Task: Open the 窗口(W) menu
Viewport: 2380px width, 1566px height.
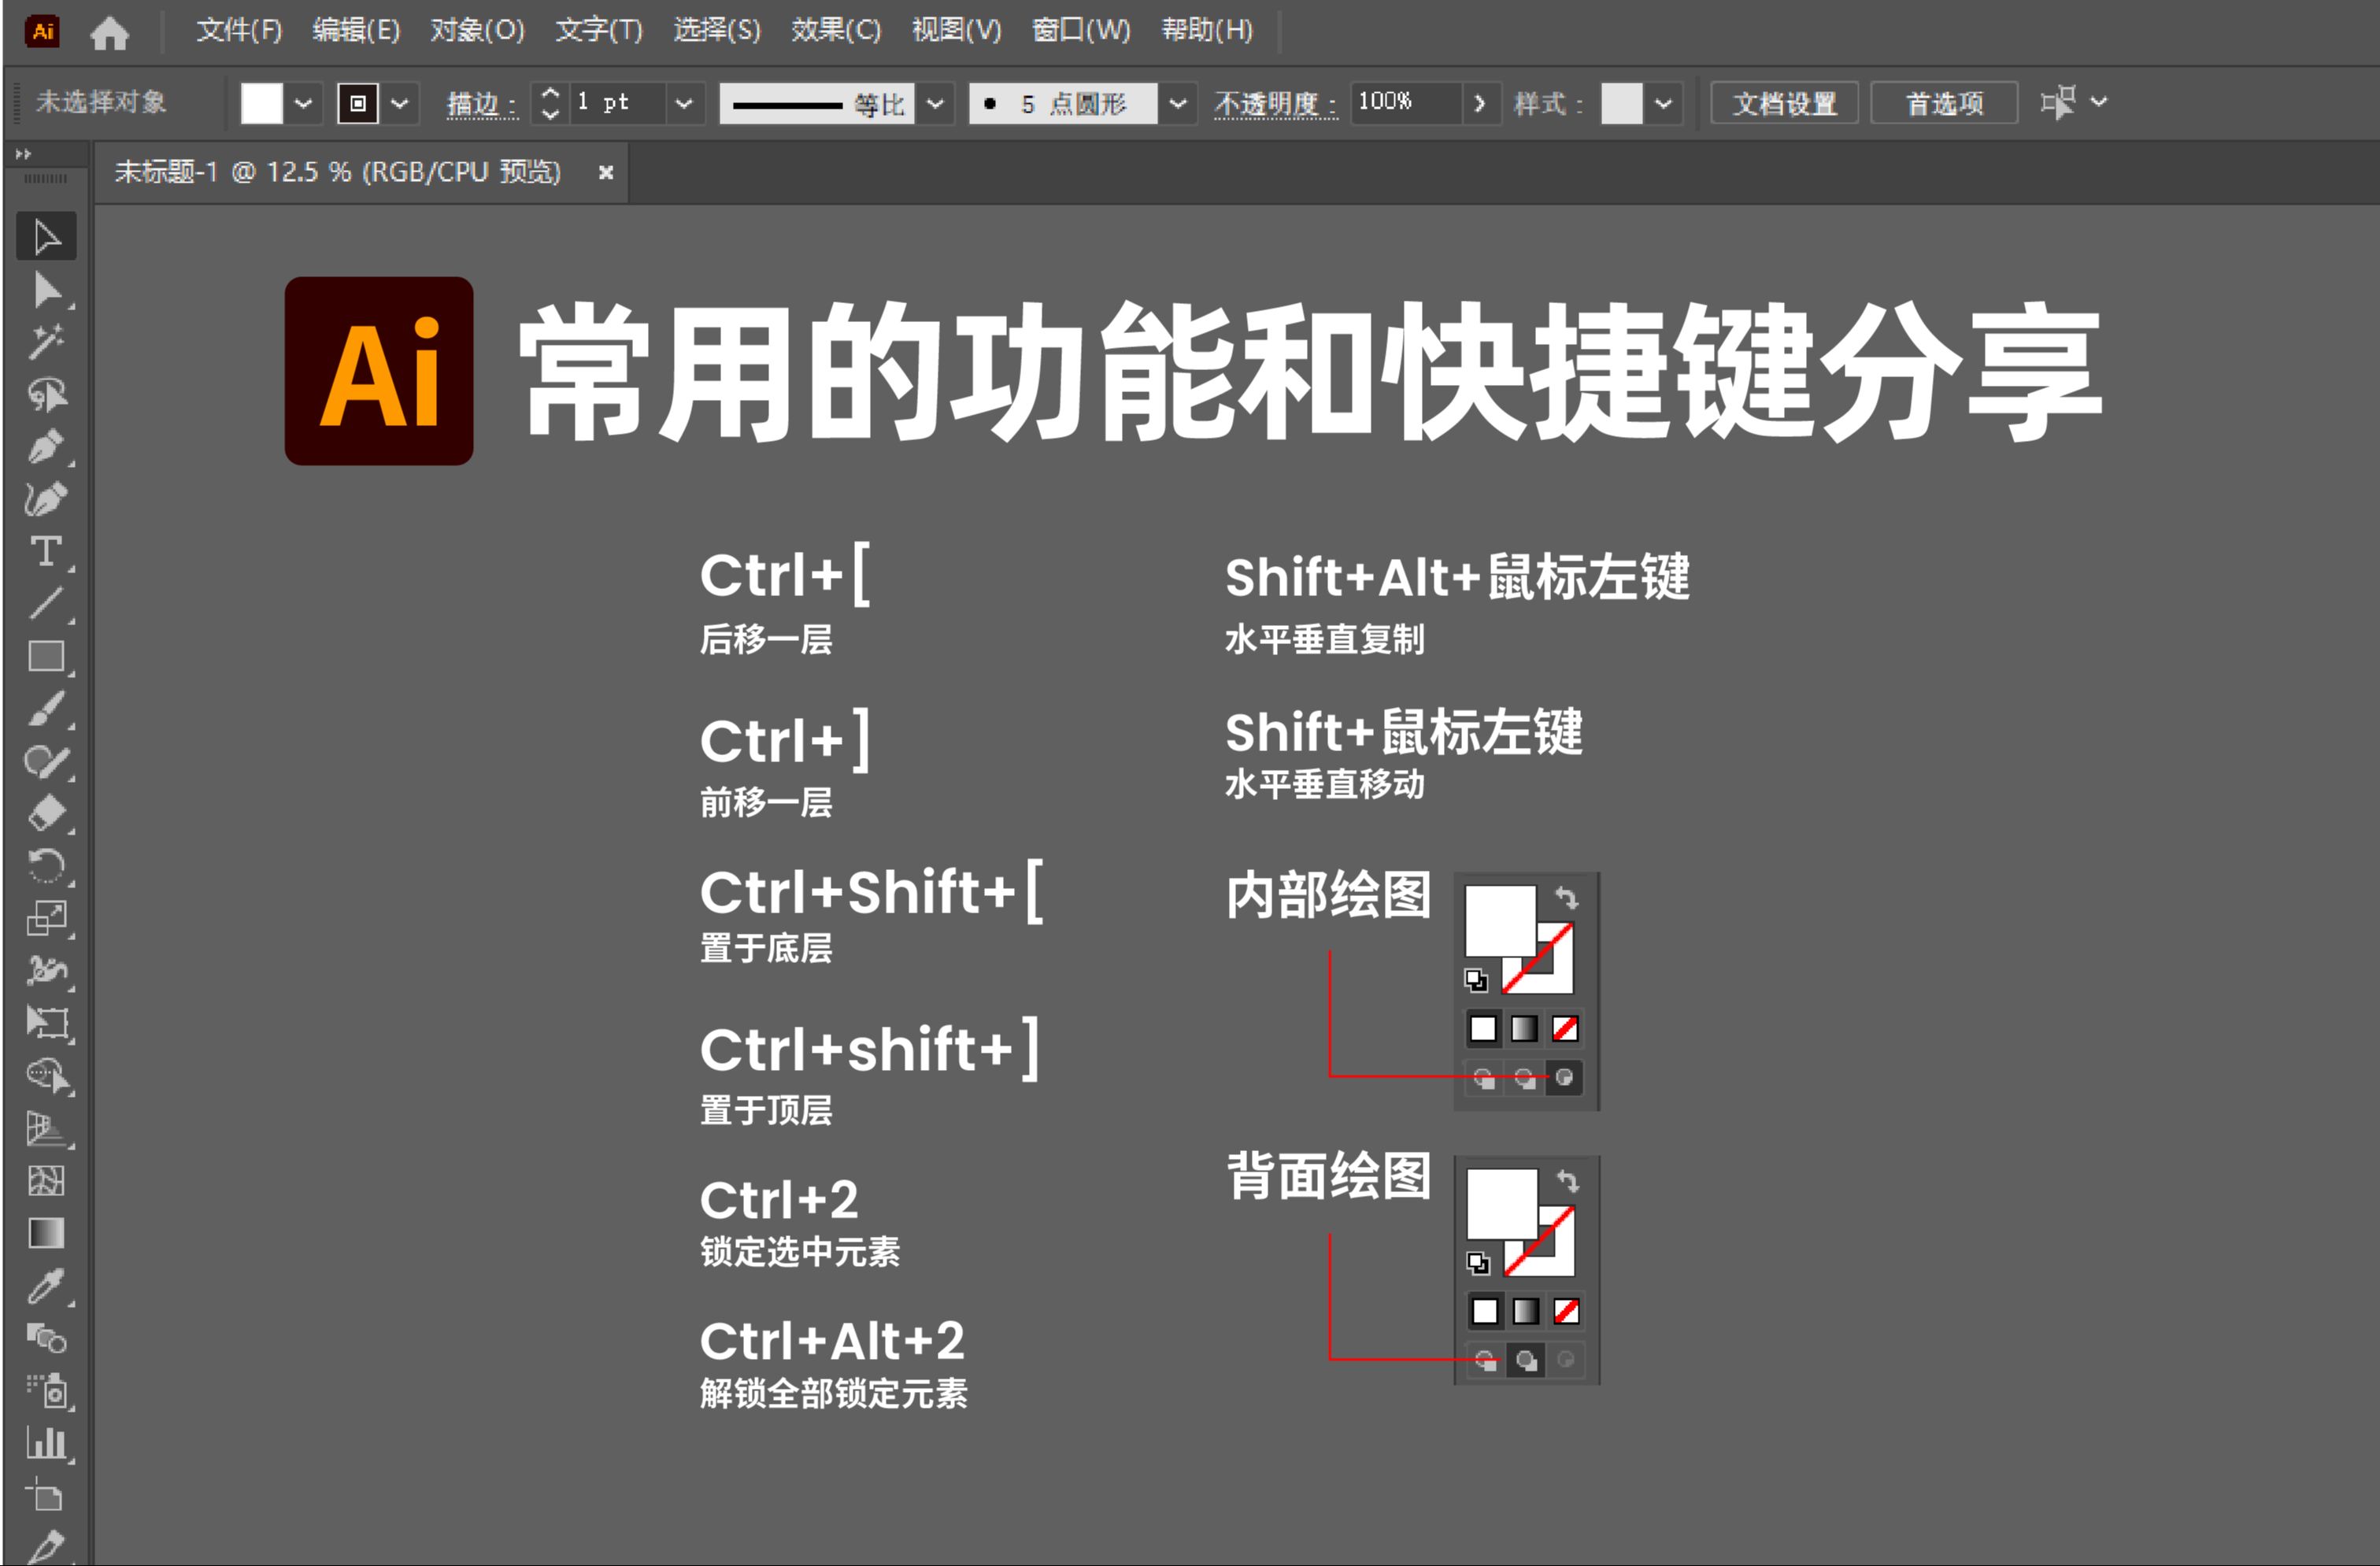Action: point(1080,30)
